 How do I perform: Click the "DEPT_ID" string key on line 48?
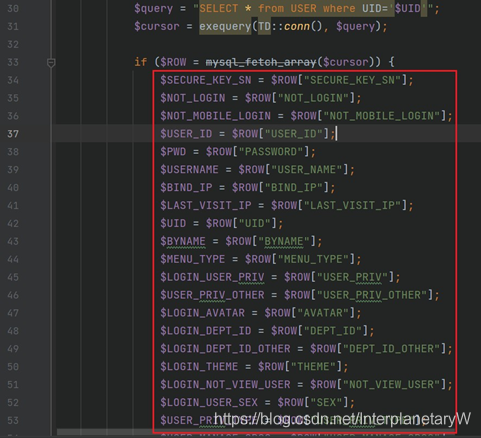pos(333,331)
